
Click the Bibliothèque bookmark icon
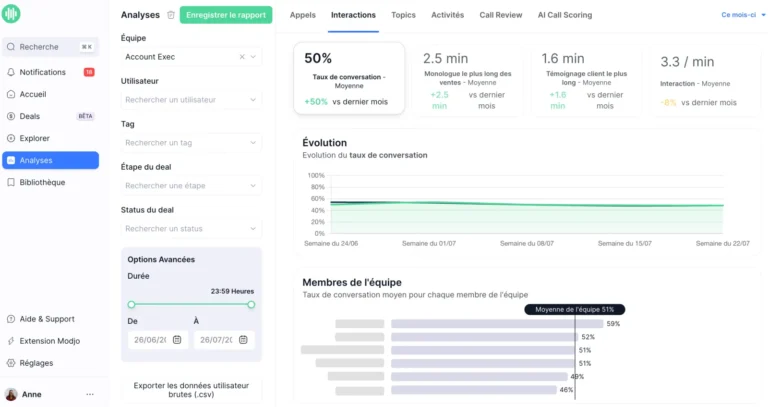11,182
